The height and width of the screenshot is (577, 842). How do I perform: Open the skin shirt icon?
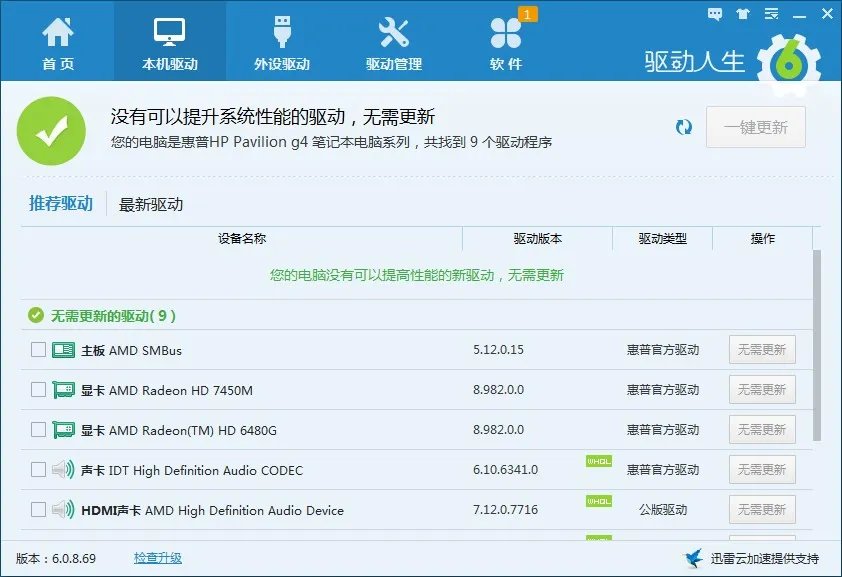pos(743,14)
